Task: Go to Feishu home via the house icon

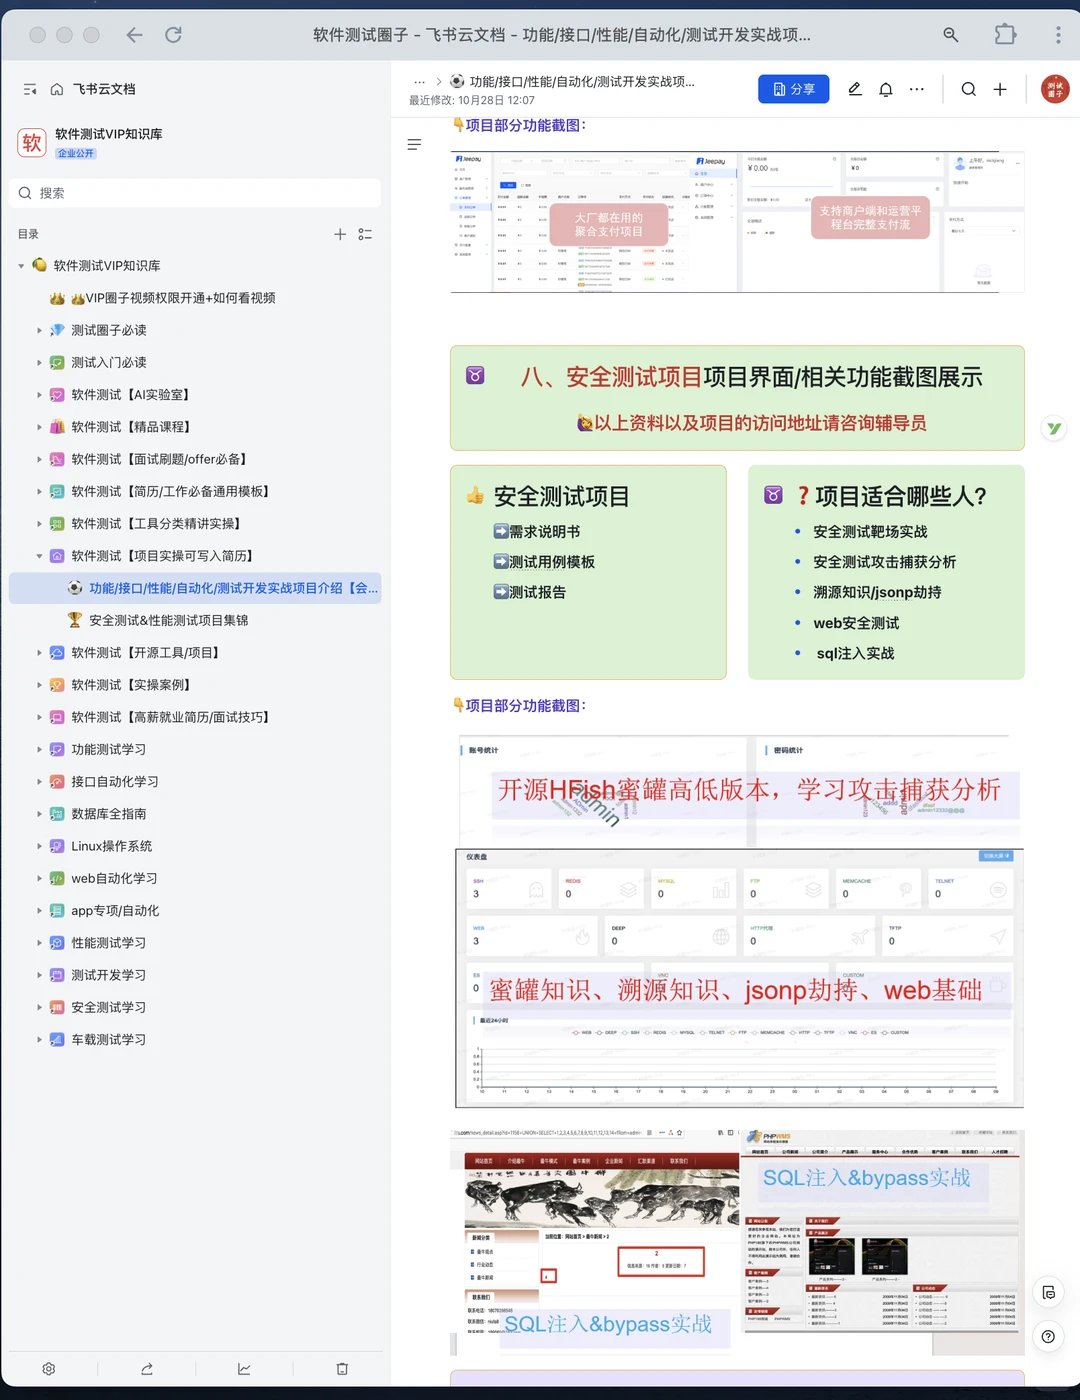Action: [x=56, y=89]
